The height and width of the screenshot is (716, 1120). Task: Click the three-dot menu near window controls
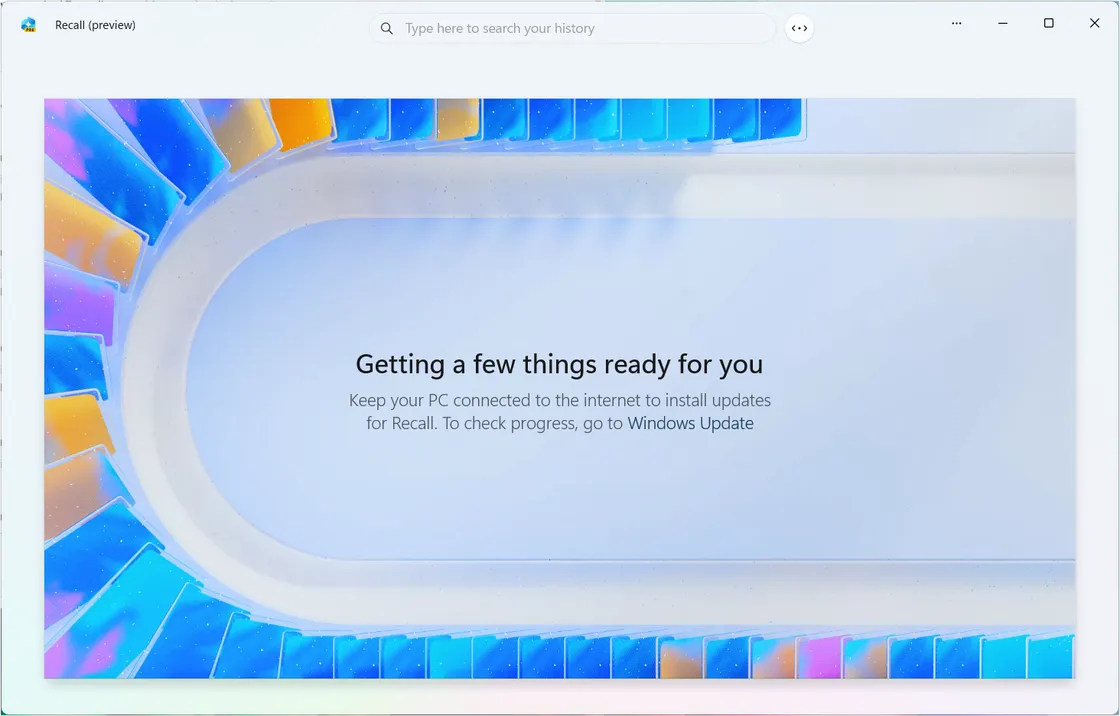[956, 23]
